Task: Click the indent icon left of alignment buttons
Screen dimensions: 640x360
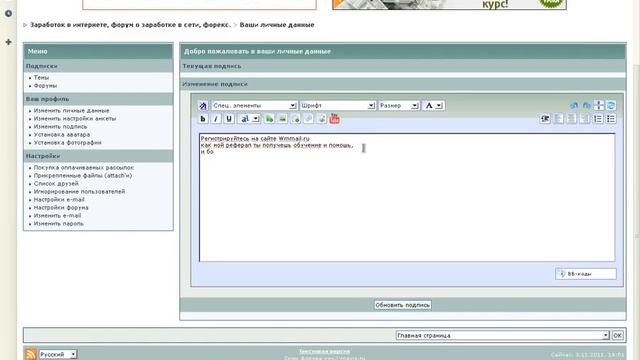Action: coord(545,119)
